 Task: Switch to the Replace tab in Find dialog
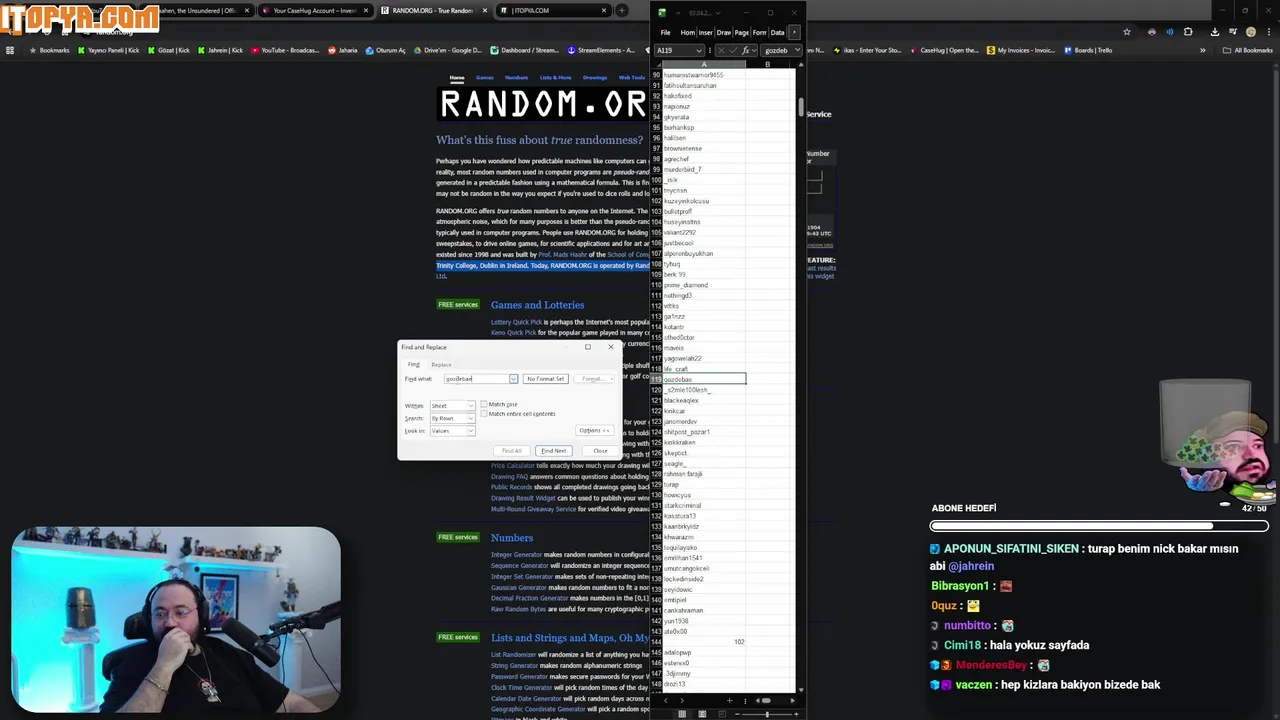tap(441, 365)
